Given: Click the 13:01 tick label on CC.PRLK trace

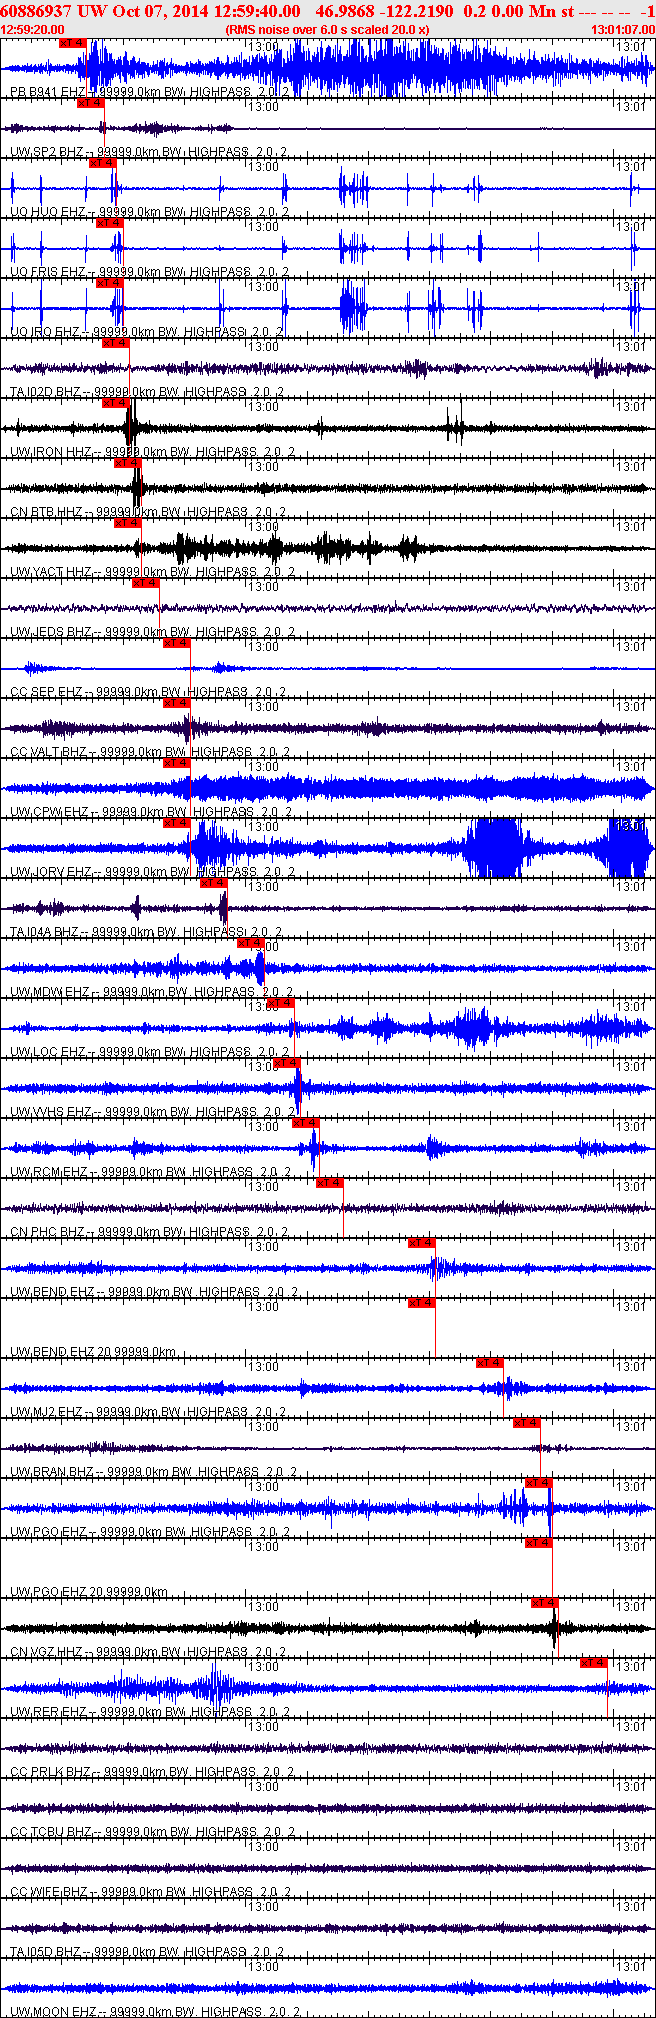Looking at the screenshot, I should [631, 1726].
